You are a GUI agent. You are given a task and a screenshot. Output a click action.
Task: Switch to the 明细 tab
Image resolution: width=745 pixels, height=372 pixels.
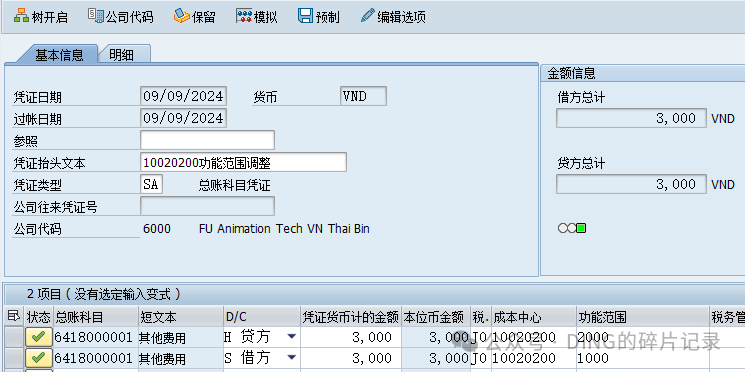tap(122, 55)
